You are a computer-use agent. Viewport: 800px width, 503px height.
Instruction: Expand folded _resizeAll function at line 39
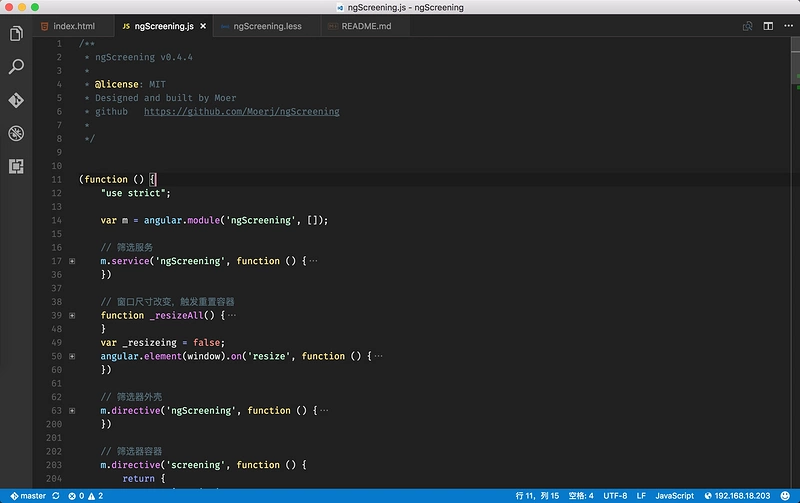(72, 315)
